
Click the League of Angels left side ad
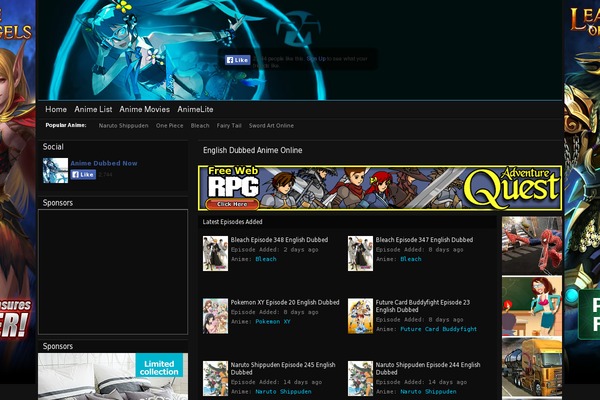(18, 191)
